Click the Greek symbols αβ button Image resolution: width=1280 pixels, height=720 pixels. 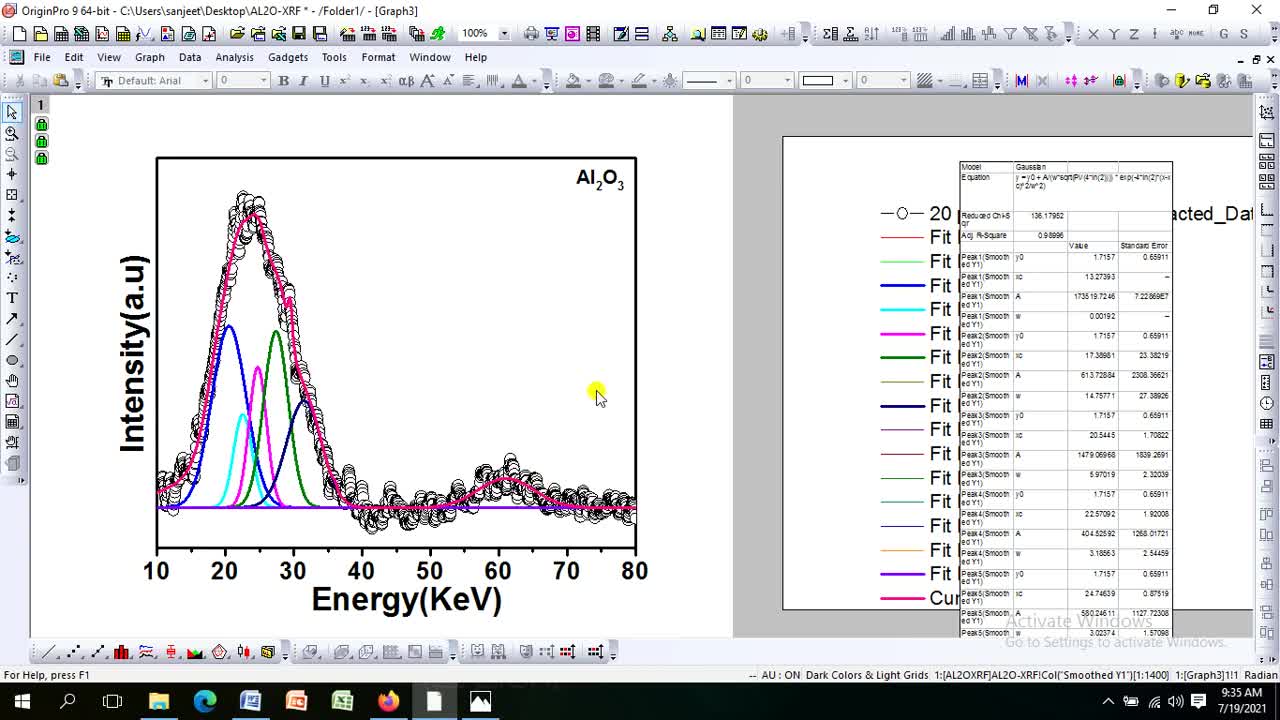click(406, 80)
